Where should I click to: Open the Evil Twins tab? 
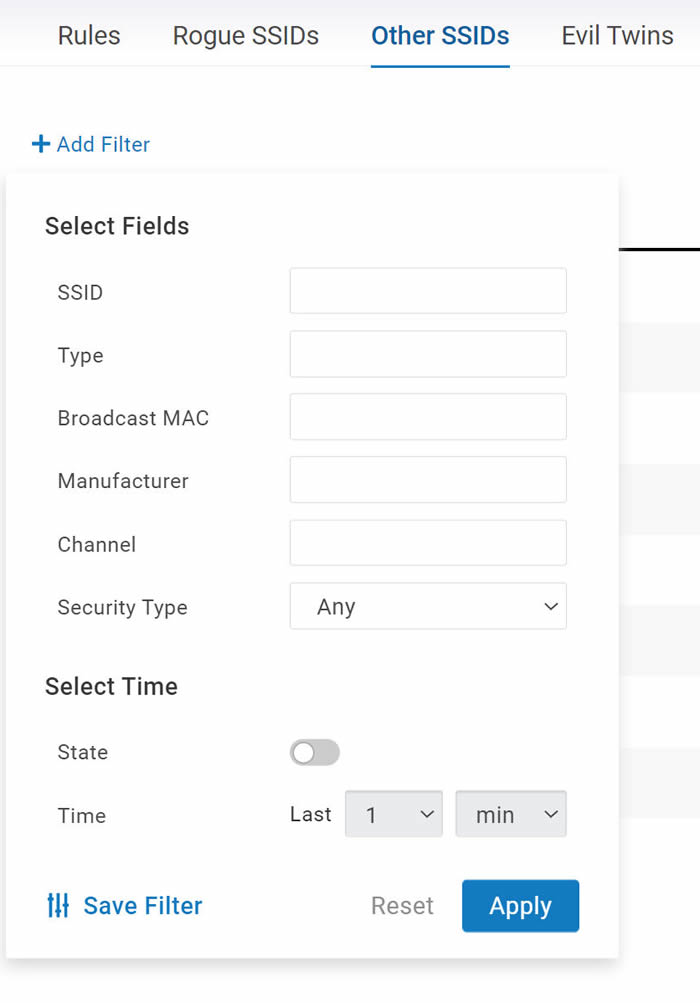pos(617,36)
